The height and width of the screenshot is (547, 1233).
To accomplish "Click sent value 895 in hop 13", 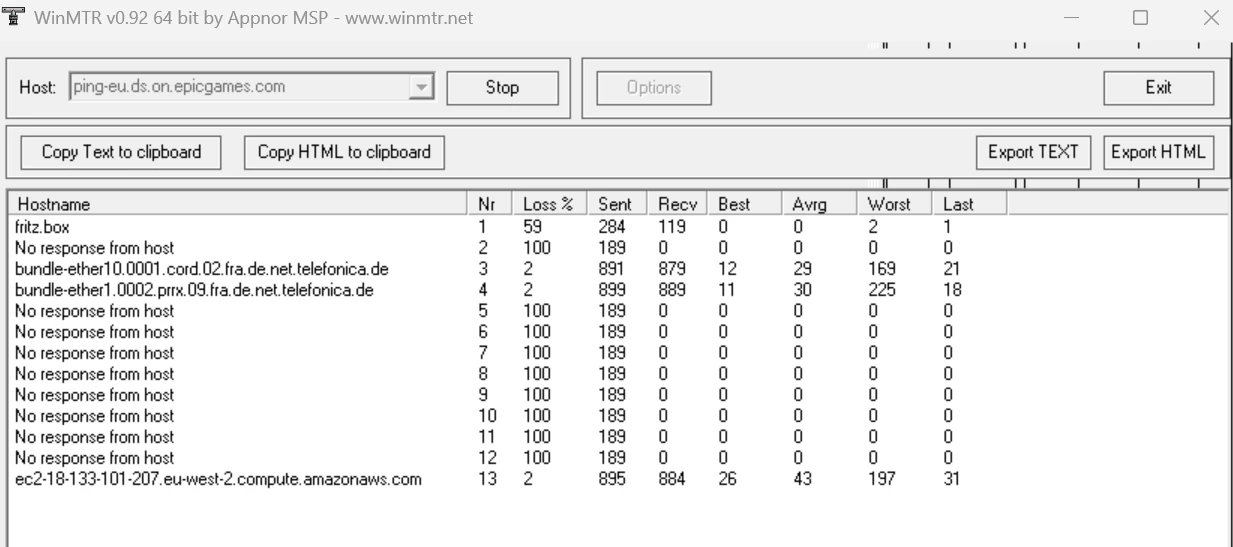I will (611, 479).
